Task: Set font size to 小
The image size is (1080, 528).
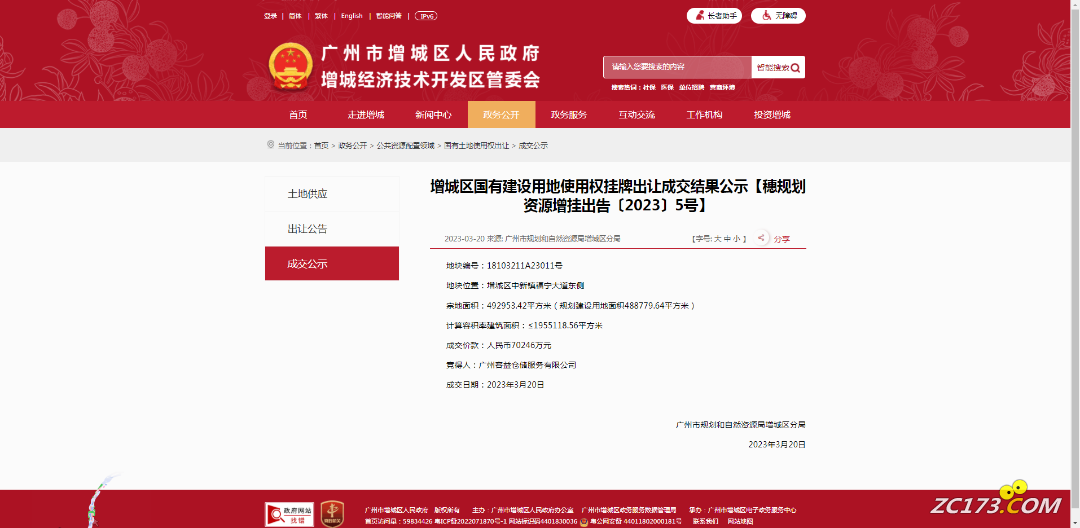Action: 736,239
